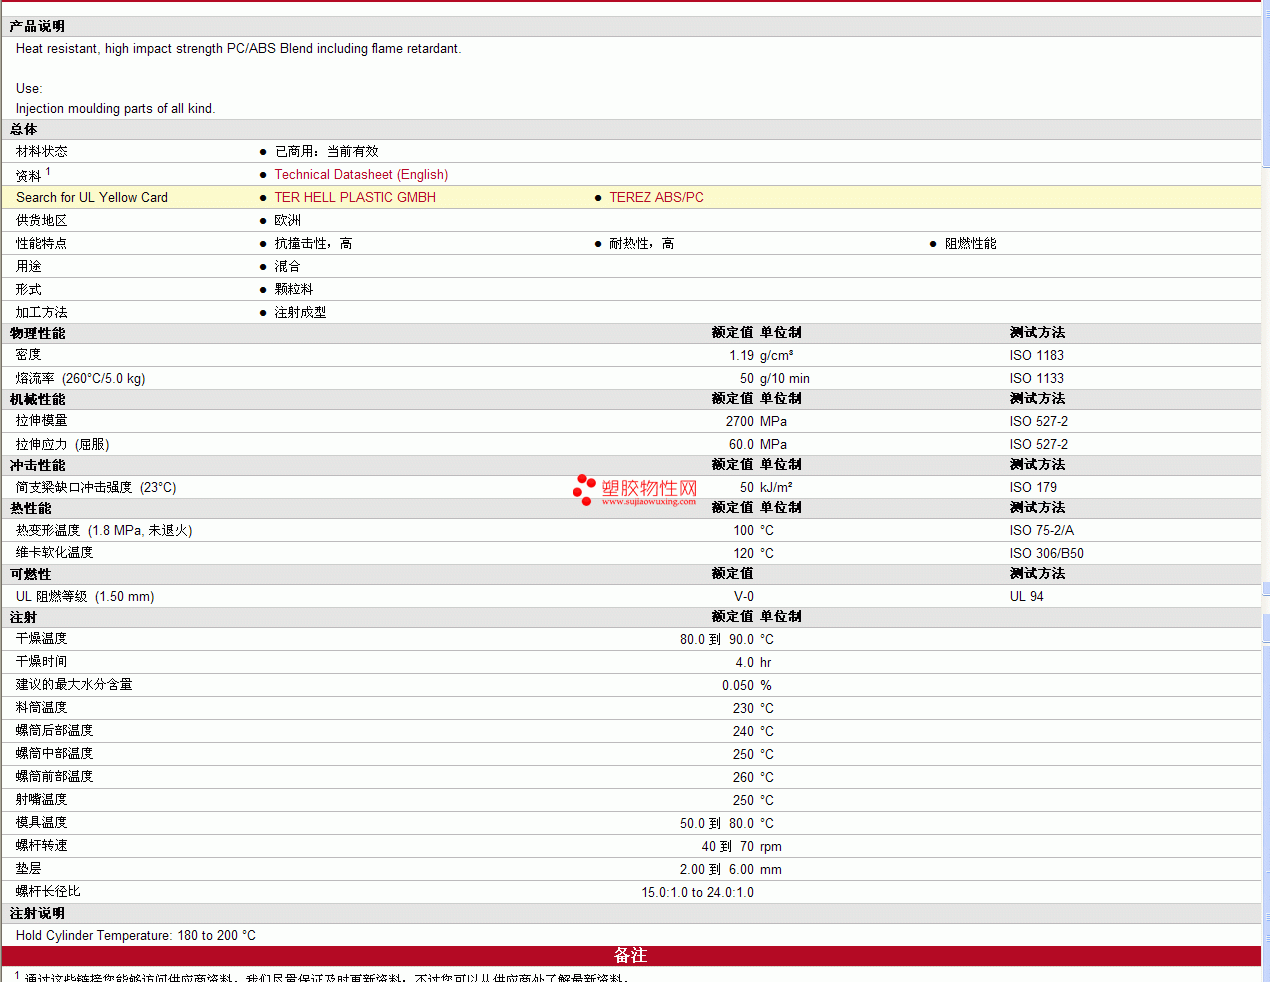Click 建议的最大水分含量 label

tap(74, 685)
